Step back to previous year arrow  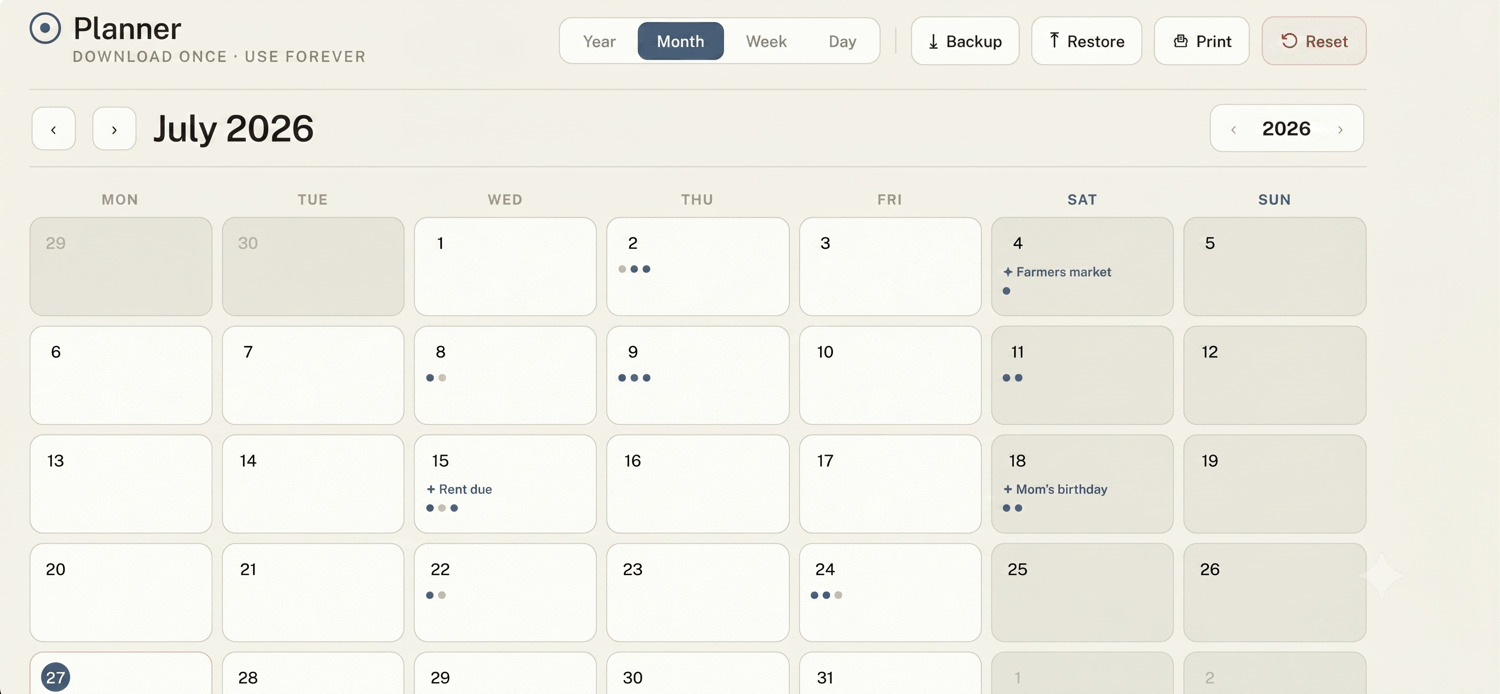pyautogui.click(x=1233, y=129)
